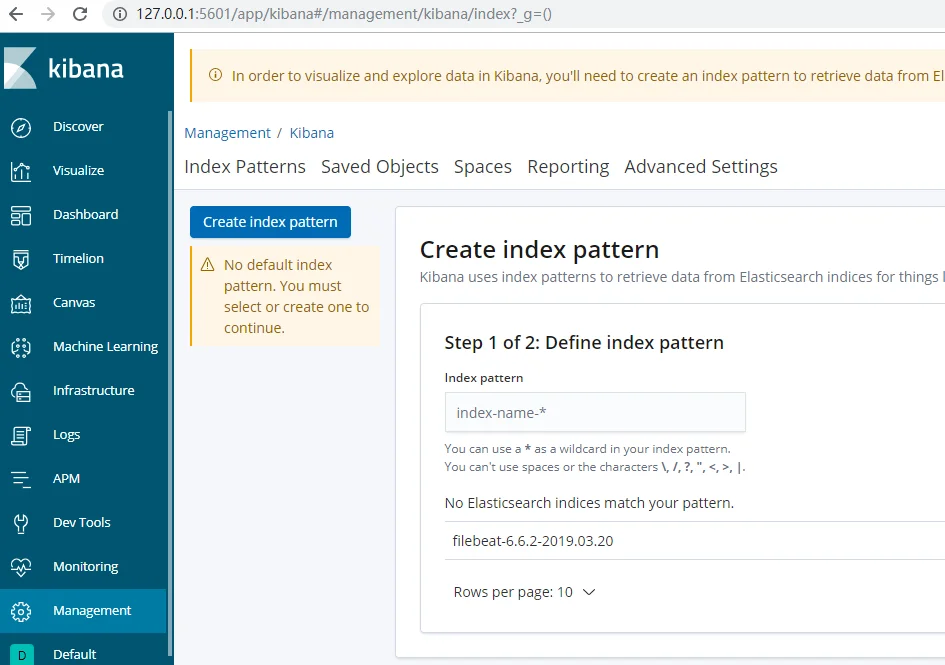Open Timelion using its sidebar icon
945x665 pixels.
click(21, 259)
